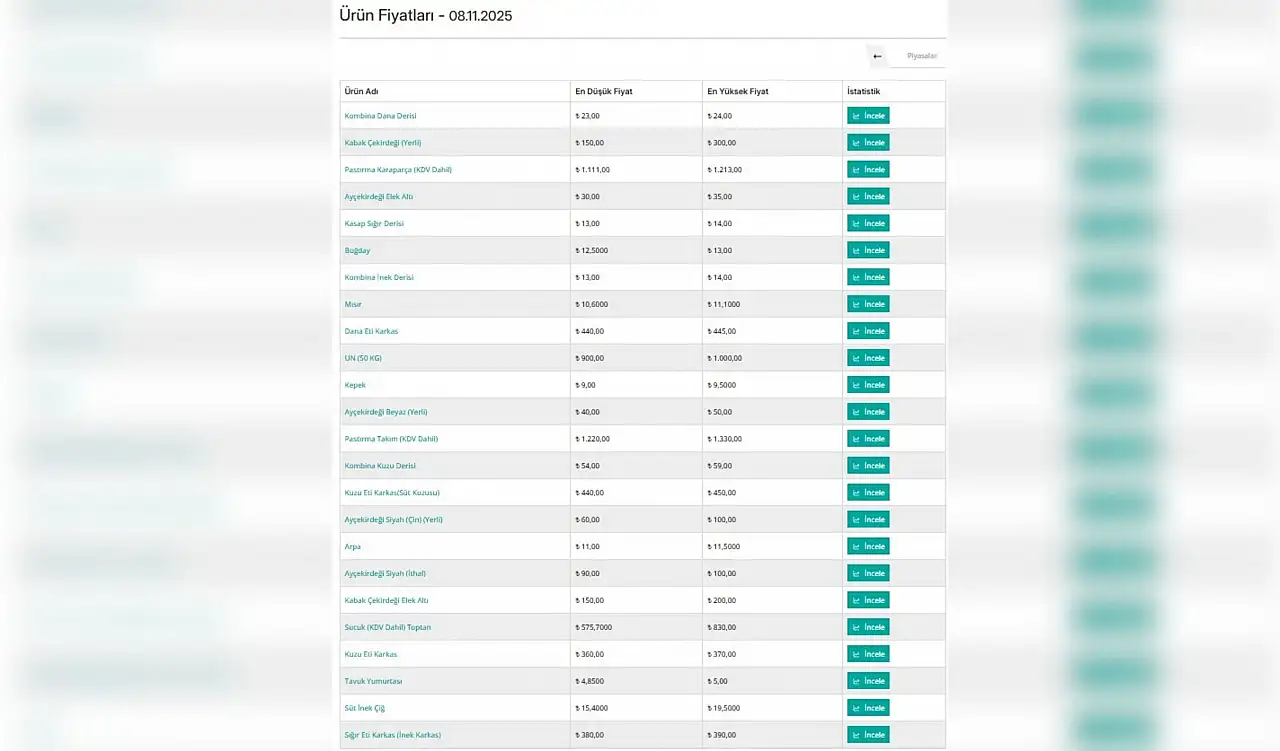Open Ayçekirdeği Siyah (İthal) product link
This screenshot has height=751, width=1280.
pyautogui.click(x=385, y=573)
